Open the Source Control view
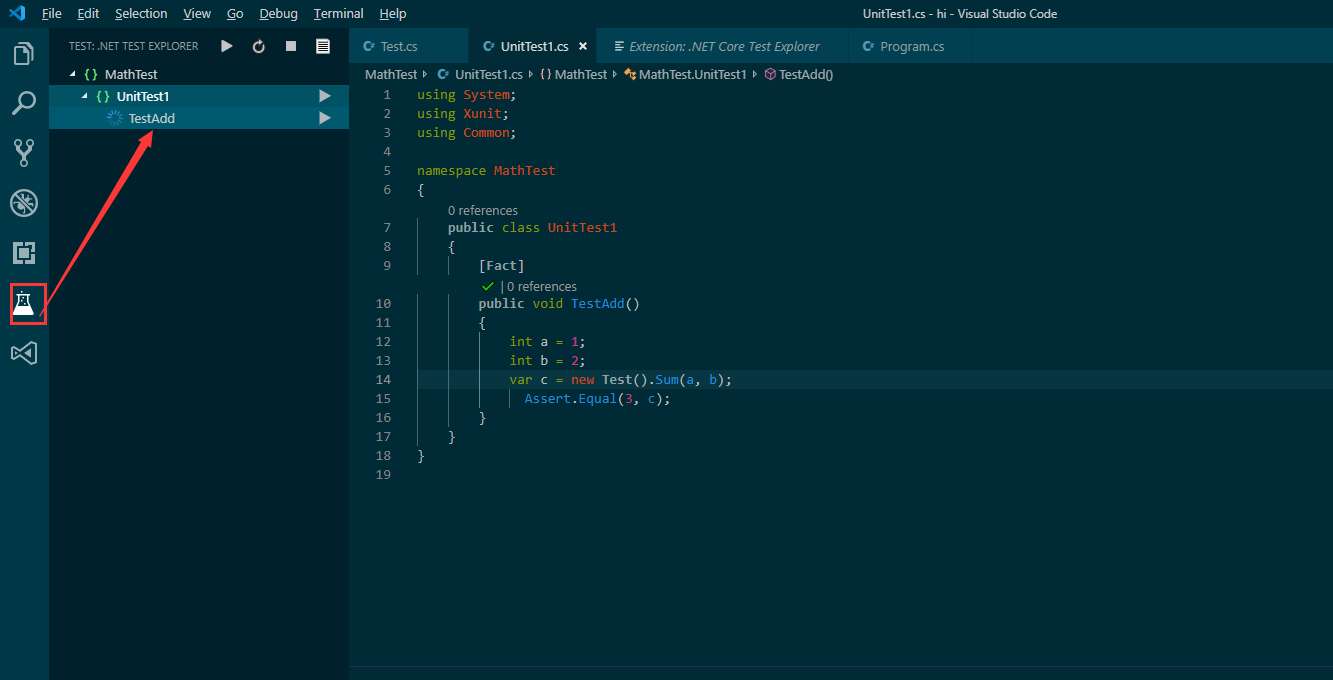Image resolution: width=1333 pixels, height=680 pixels. click(24, 153)
